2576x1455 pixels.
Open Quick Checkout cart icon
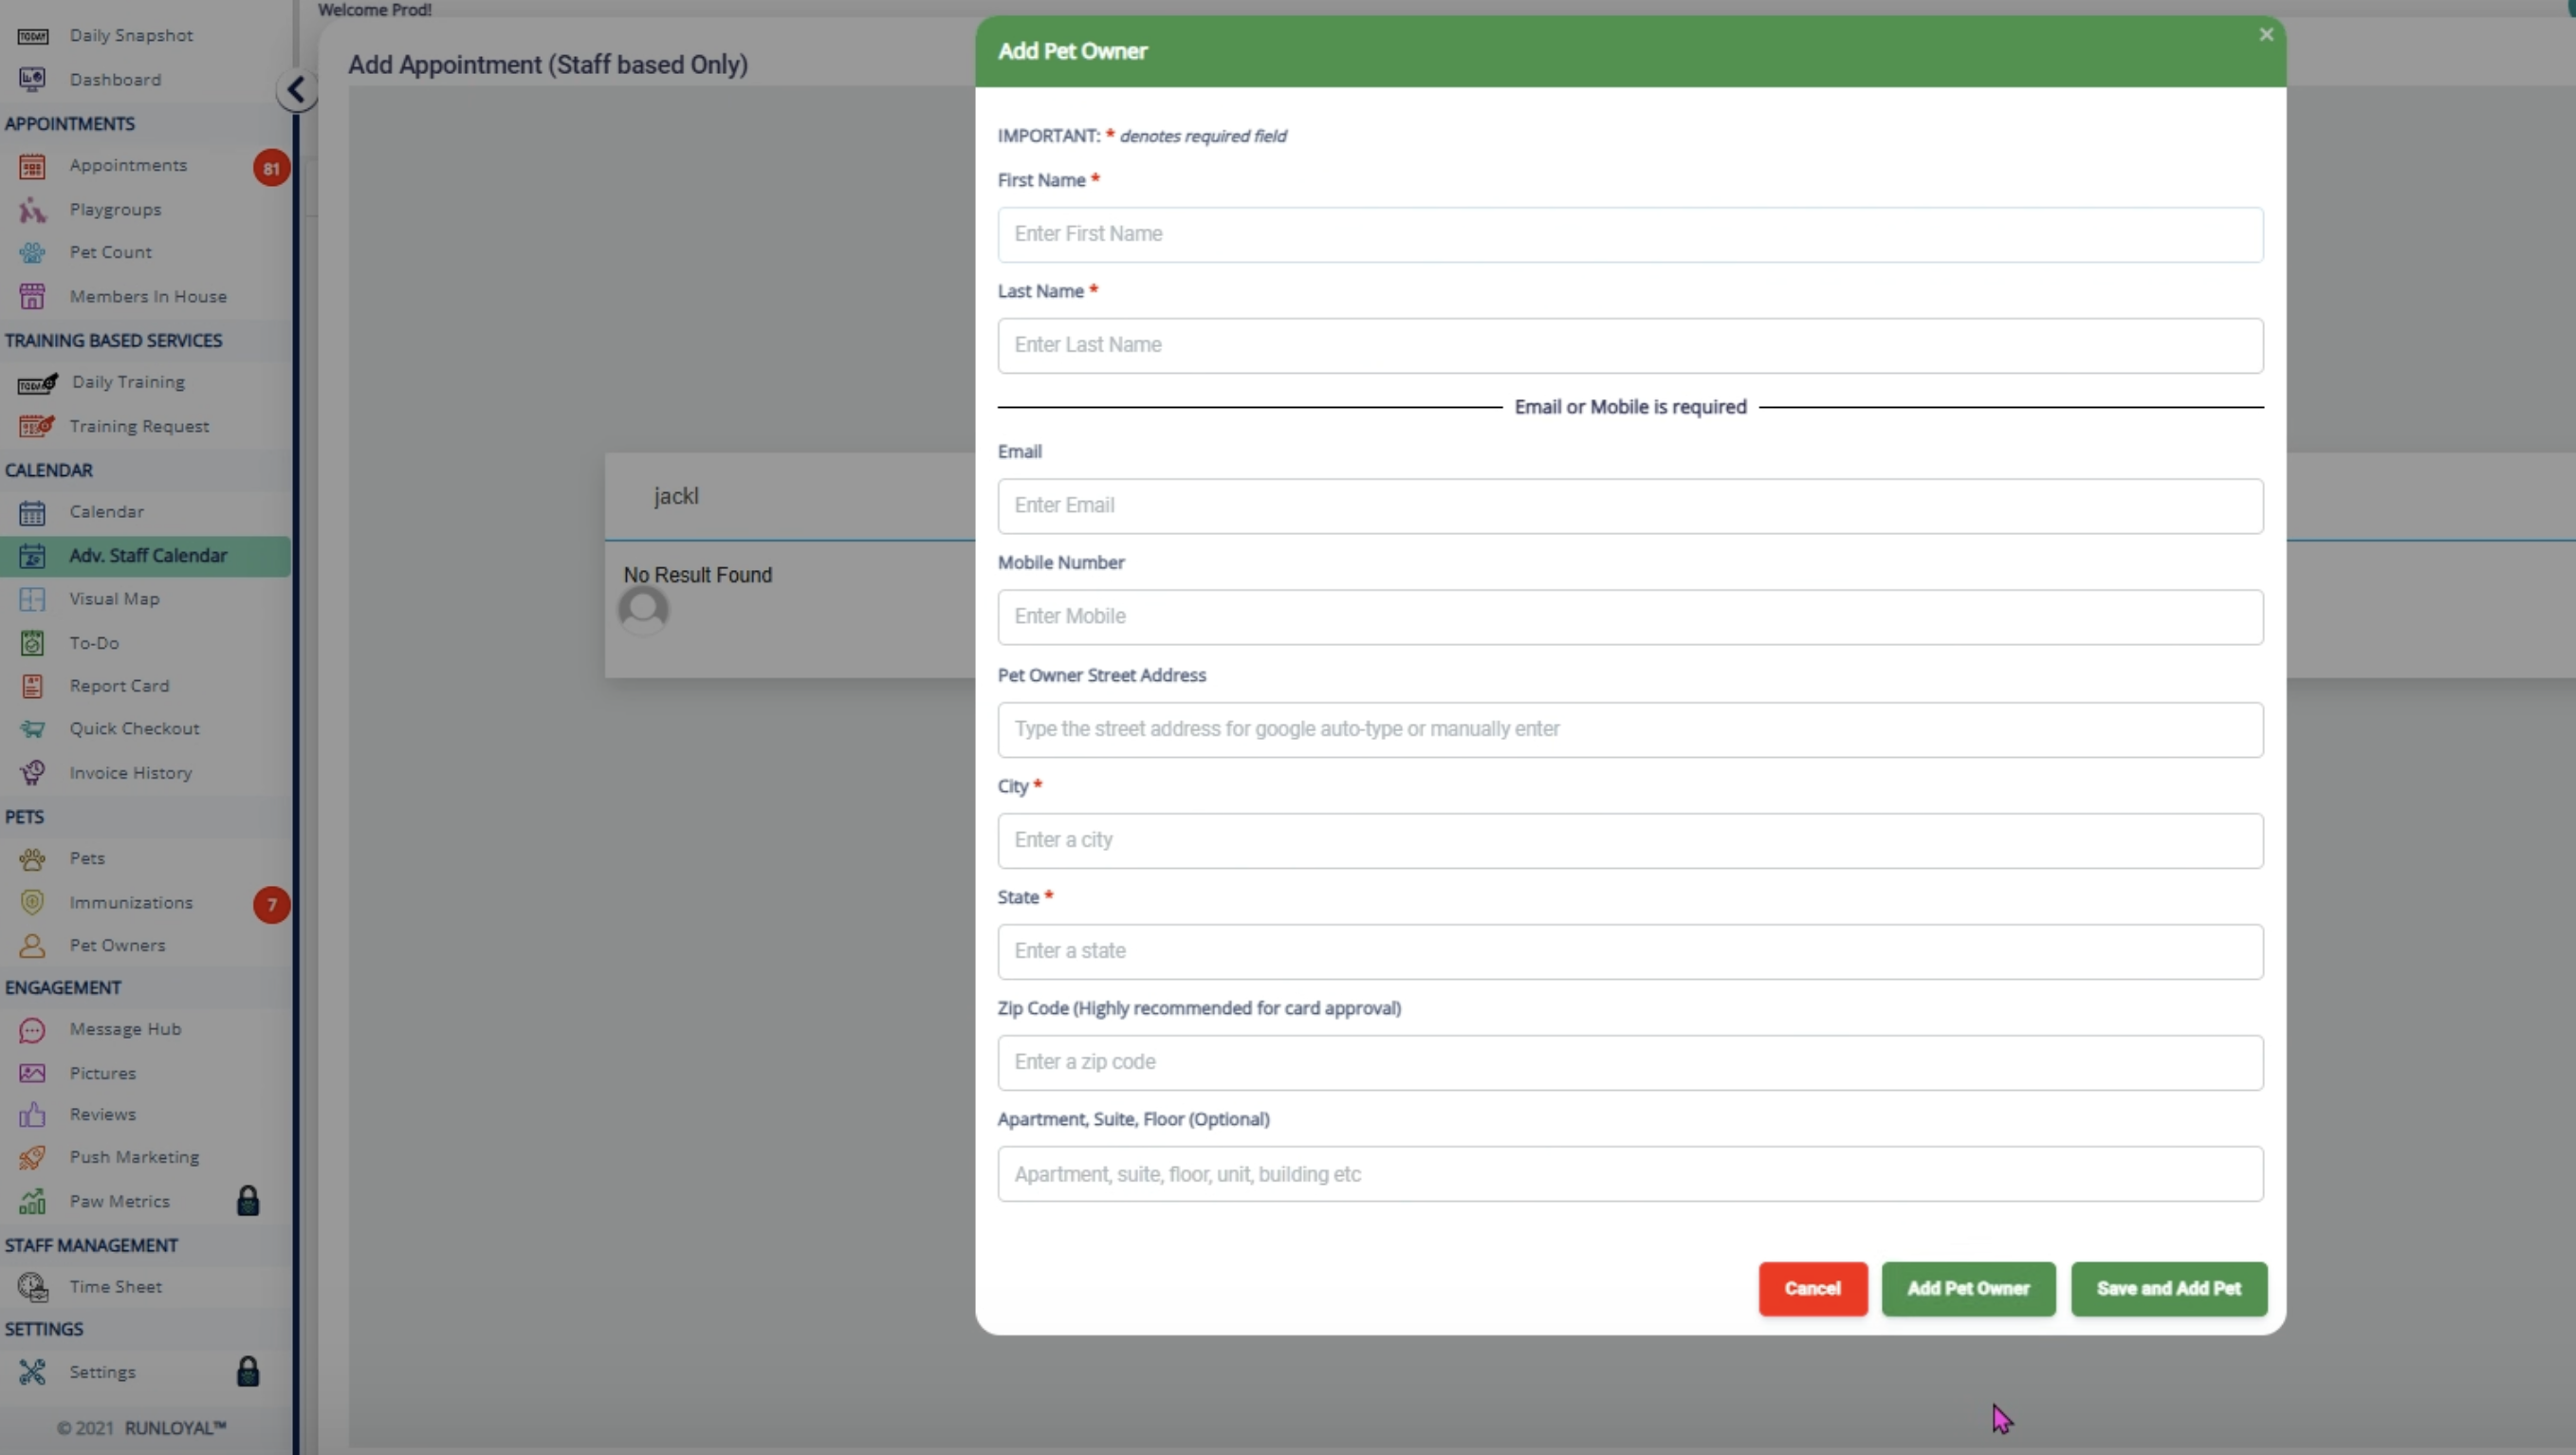tap(32, 729)
